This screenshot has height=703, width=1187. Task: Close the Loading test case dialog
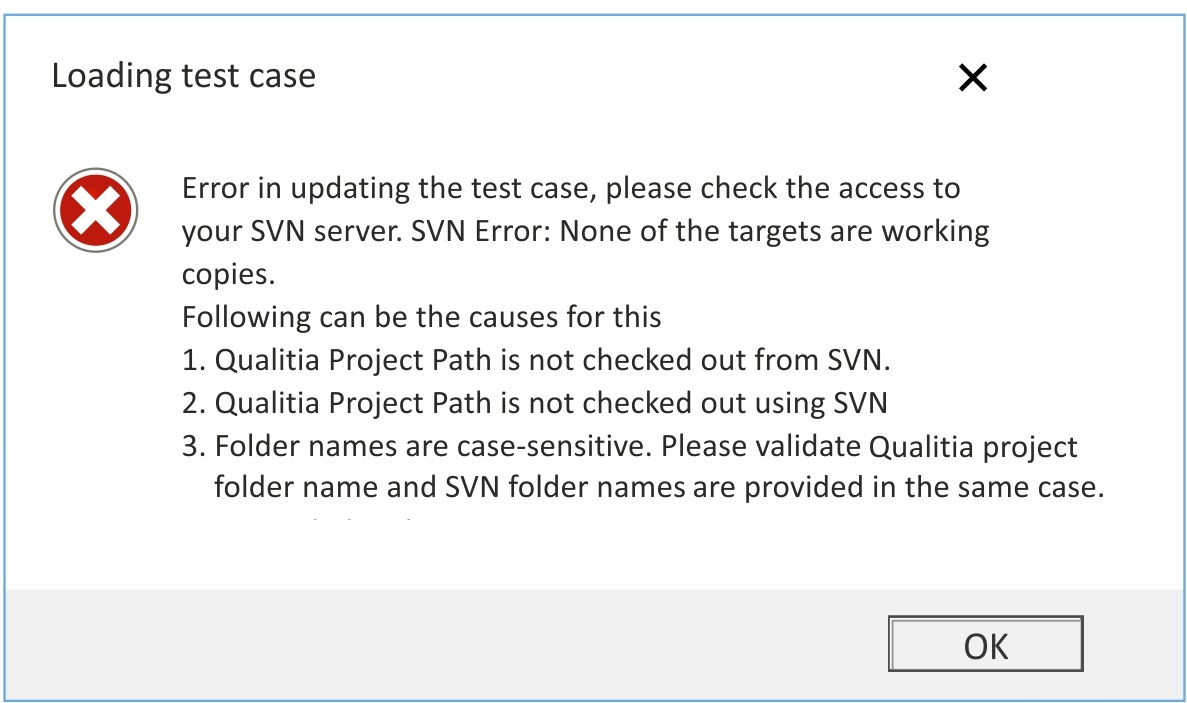coord(972,78)
